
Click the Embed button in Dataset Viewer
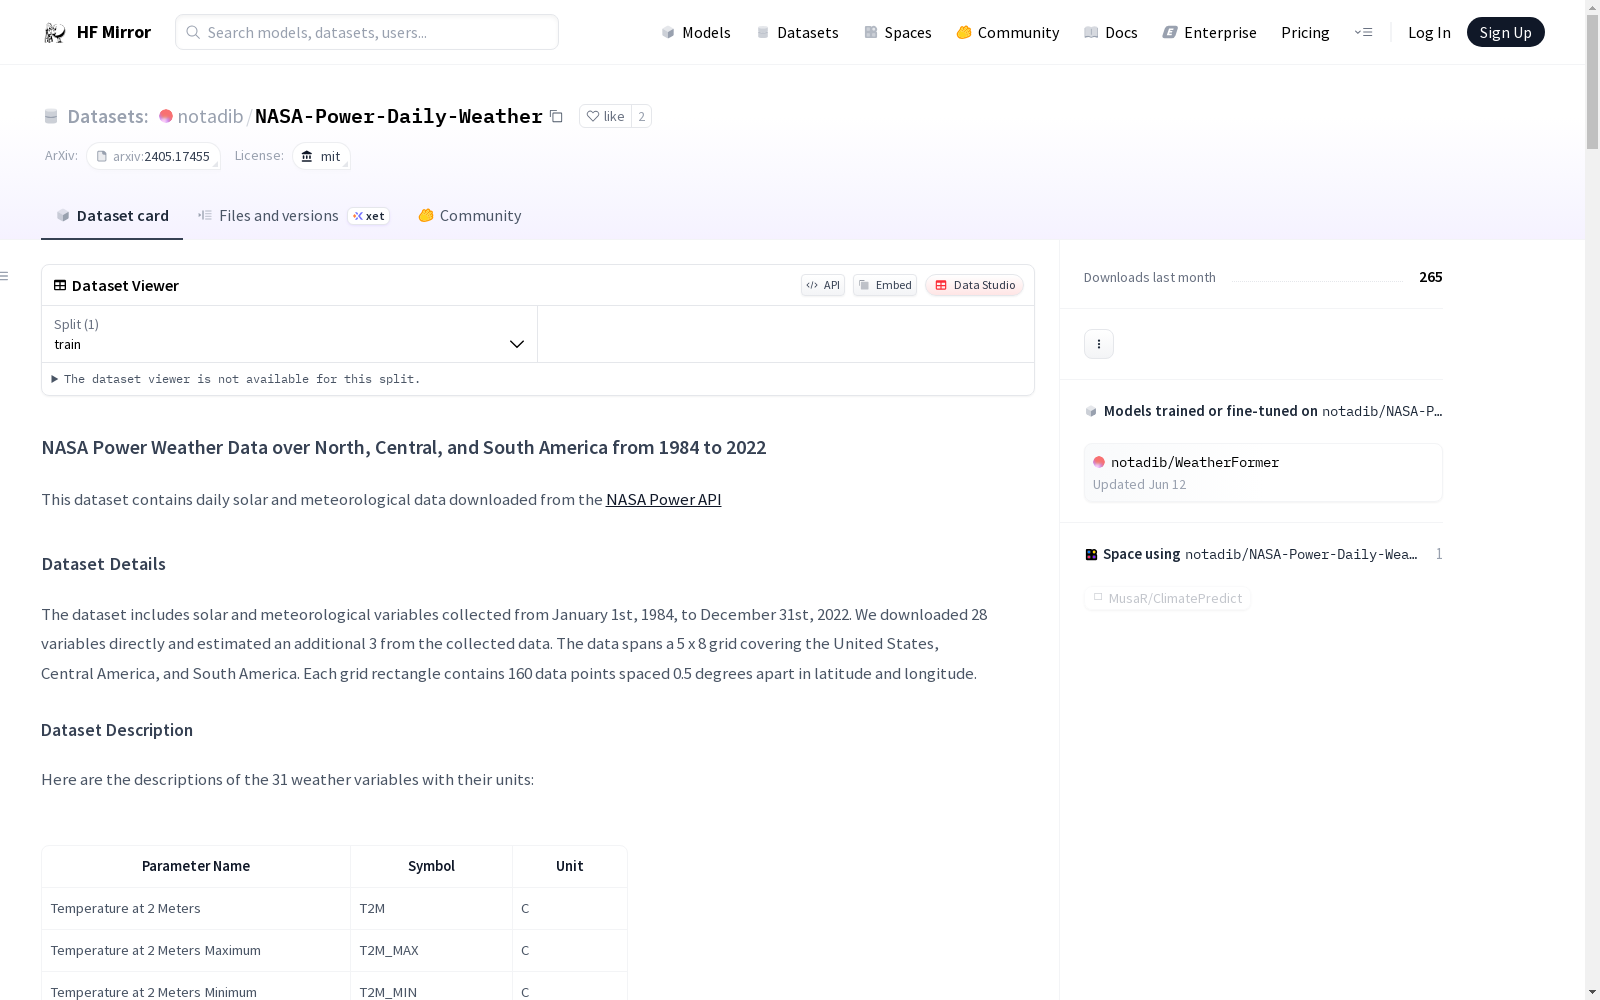[x=885, y=285]
